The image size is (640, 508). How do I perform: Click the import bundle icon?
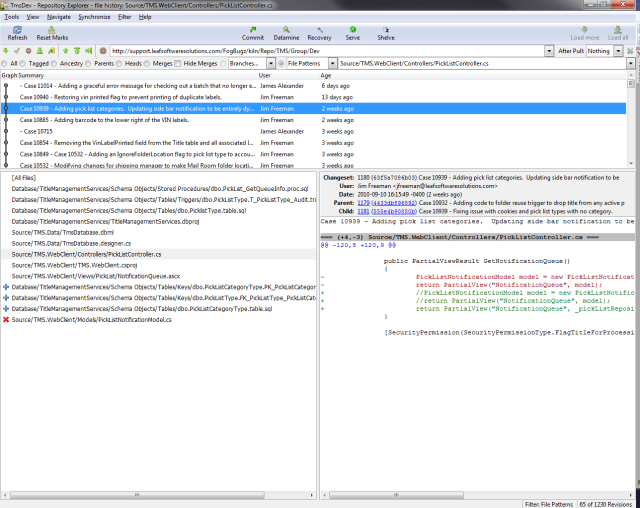tap(51, 51)
